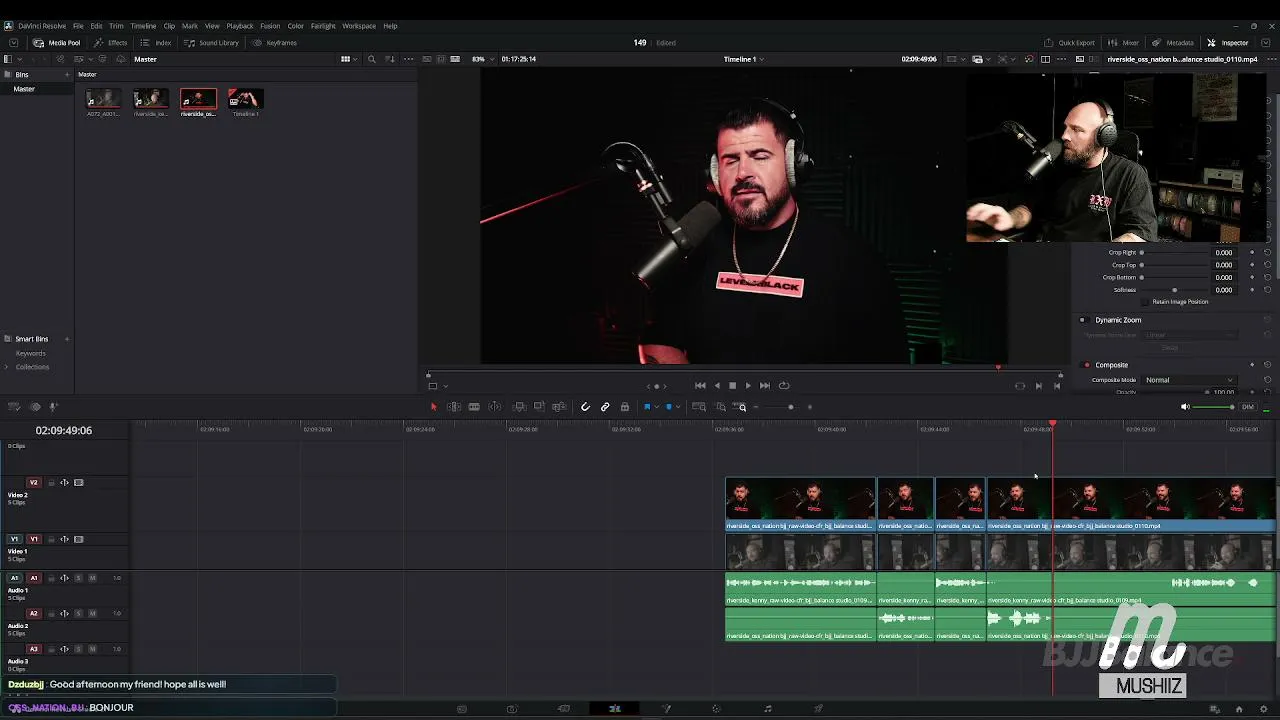Select the Blade Edit Mode tool
The height and width of the screenshot is (720, 1280).
[x=494, y=407]
